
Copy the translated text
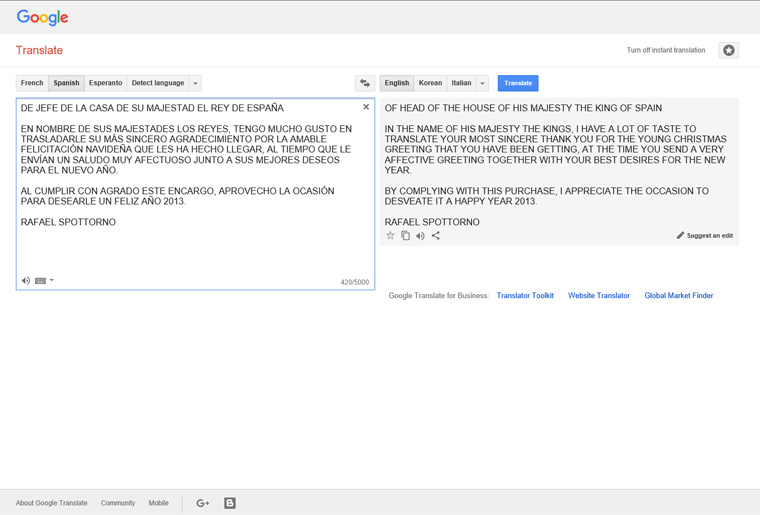pyautogui.click(x=405, y=235)
